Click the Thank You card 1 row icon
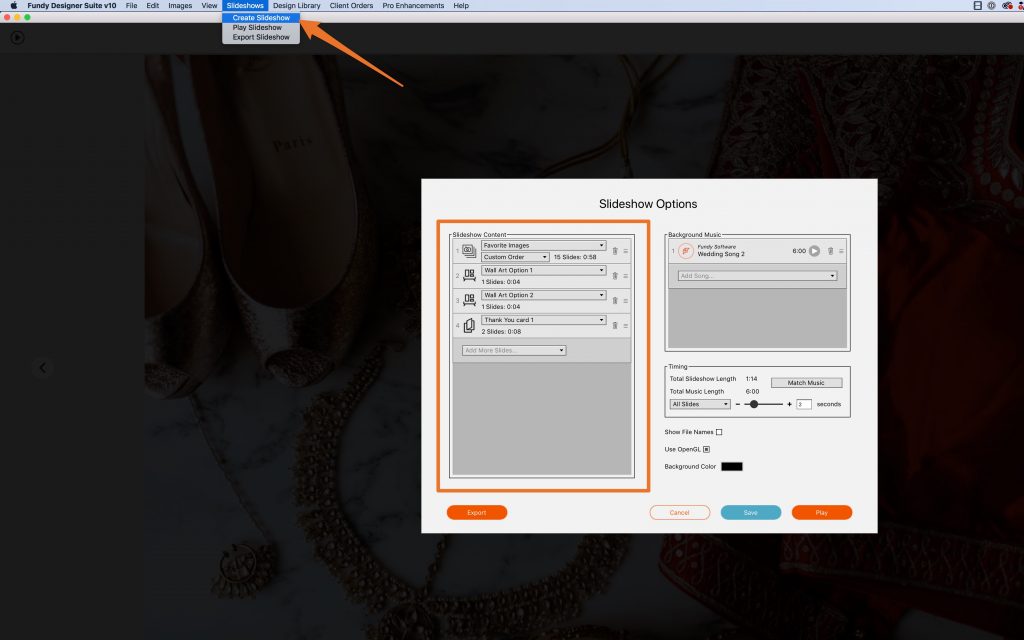The image size is (1024, 640). (x=469, y=325)
